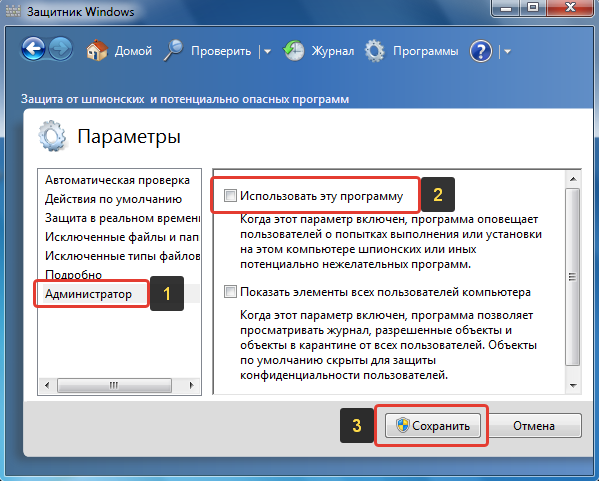Click the list's left scroll arrow

coord(47,385)
